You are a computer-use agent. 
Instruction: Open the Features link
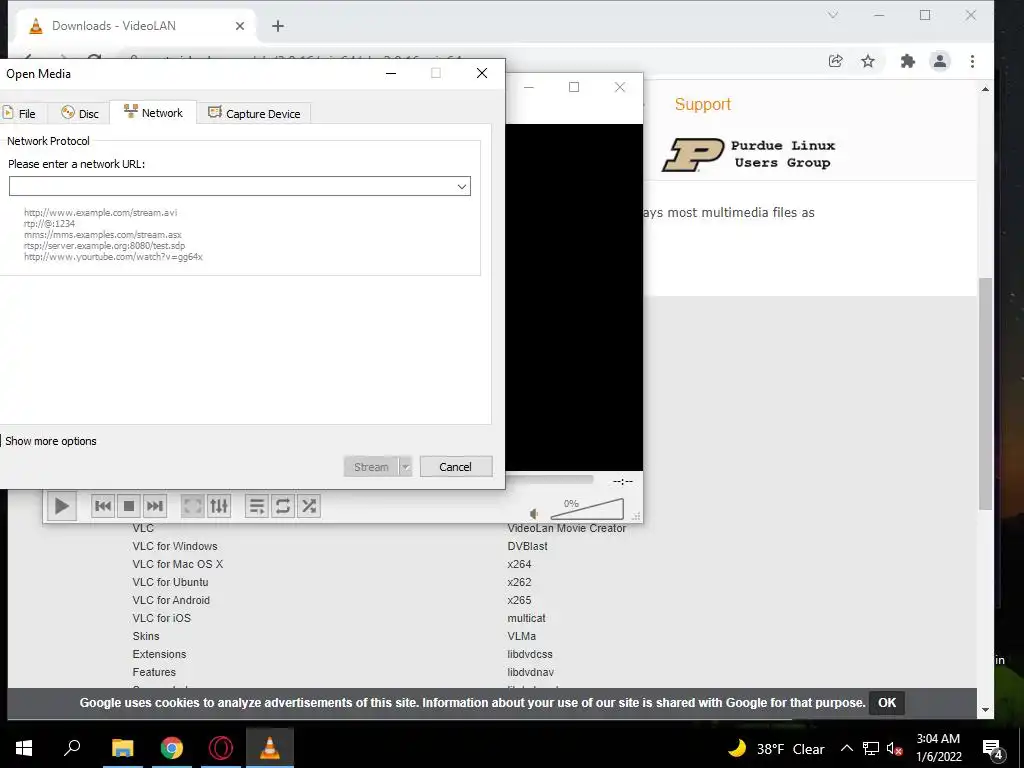(154, 672)
